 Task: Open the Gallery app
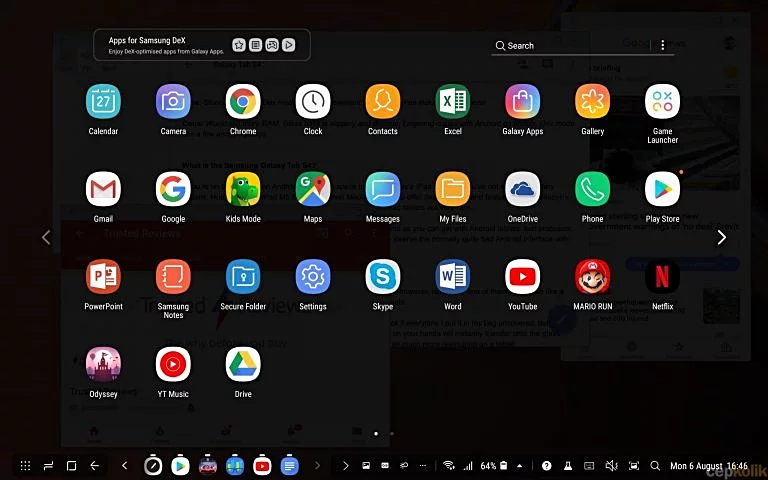[x=593, y=102]
